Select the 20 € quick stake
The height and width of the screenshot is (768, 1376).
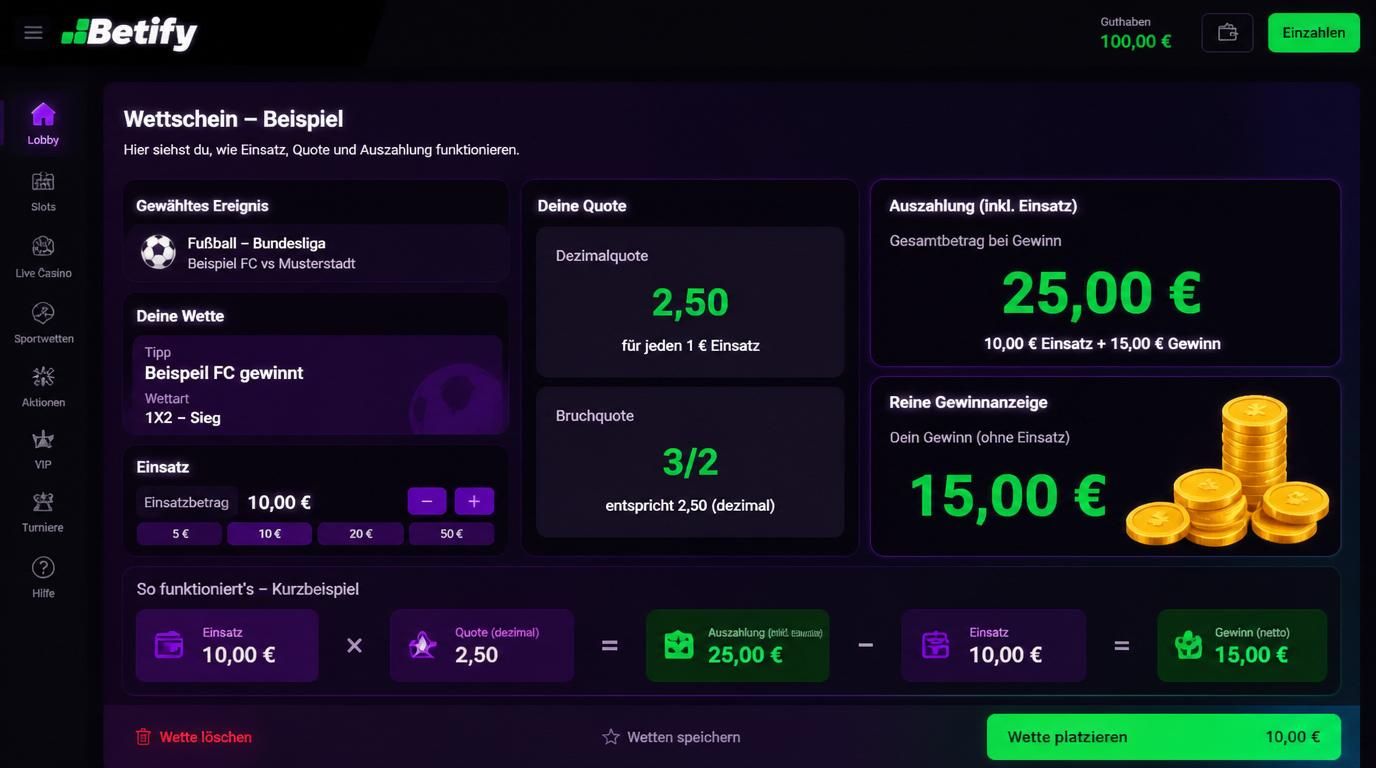coord(361,534)
